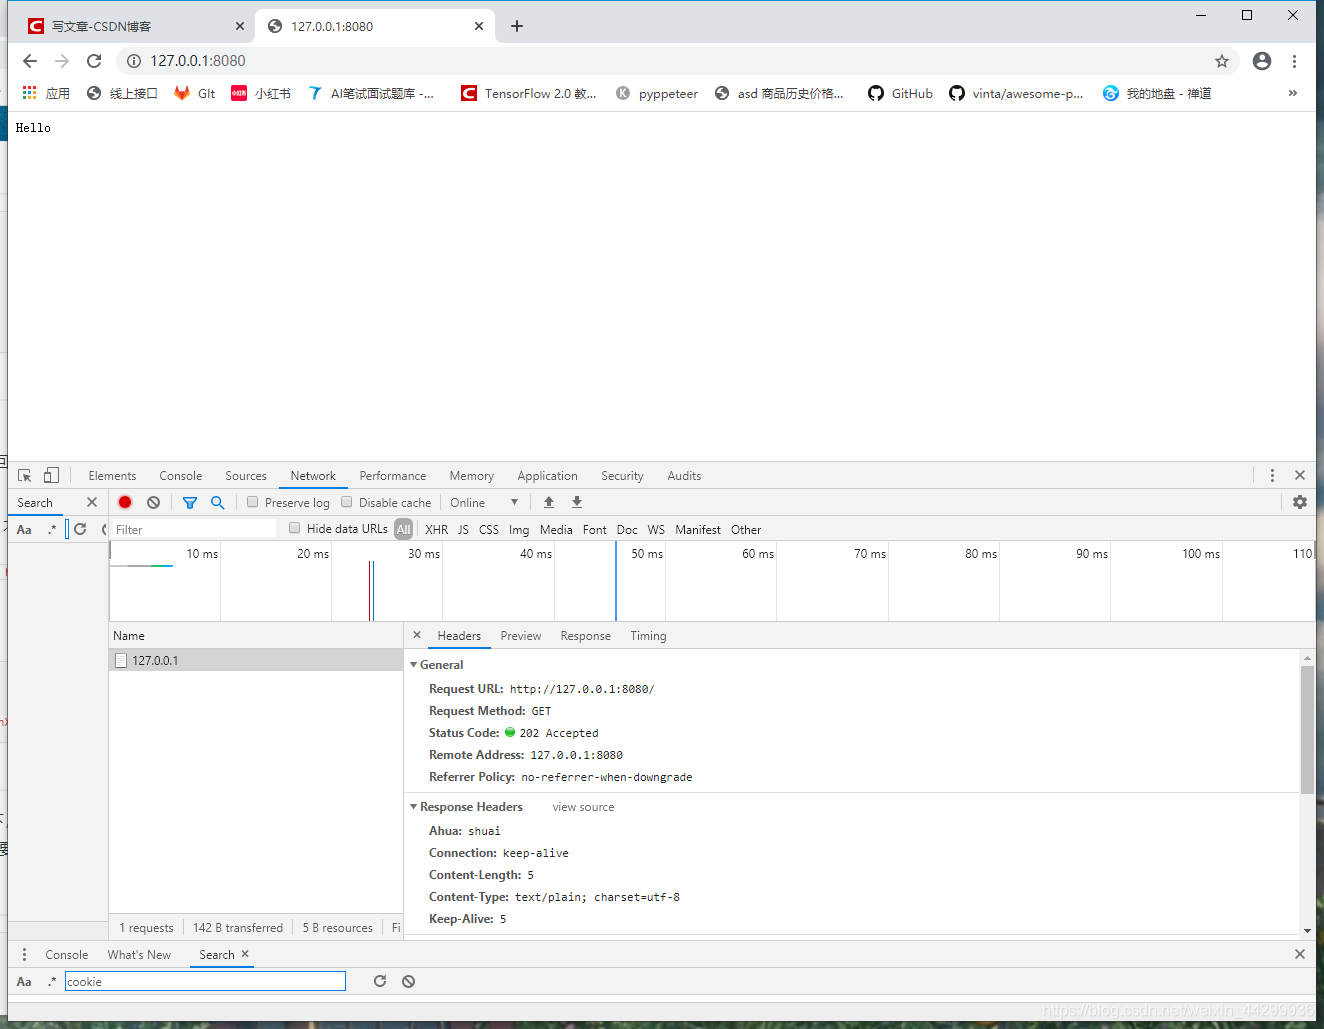
Task: Click the cookie search input field
Action: [x=205, y=981]
